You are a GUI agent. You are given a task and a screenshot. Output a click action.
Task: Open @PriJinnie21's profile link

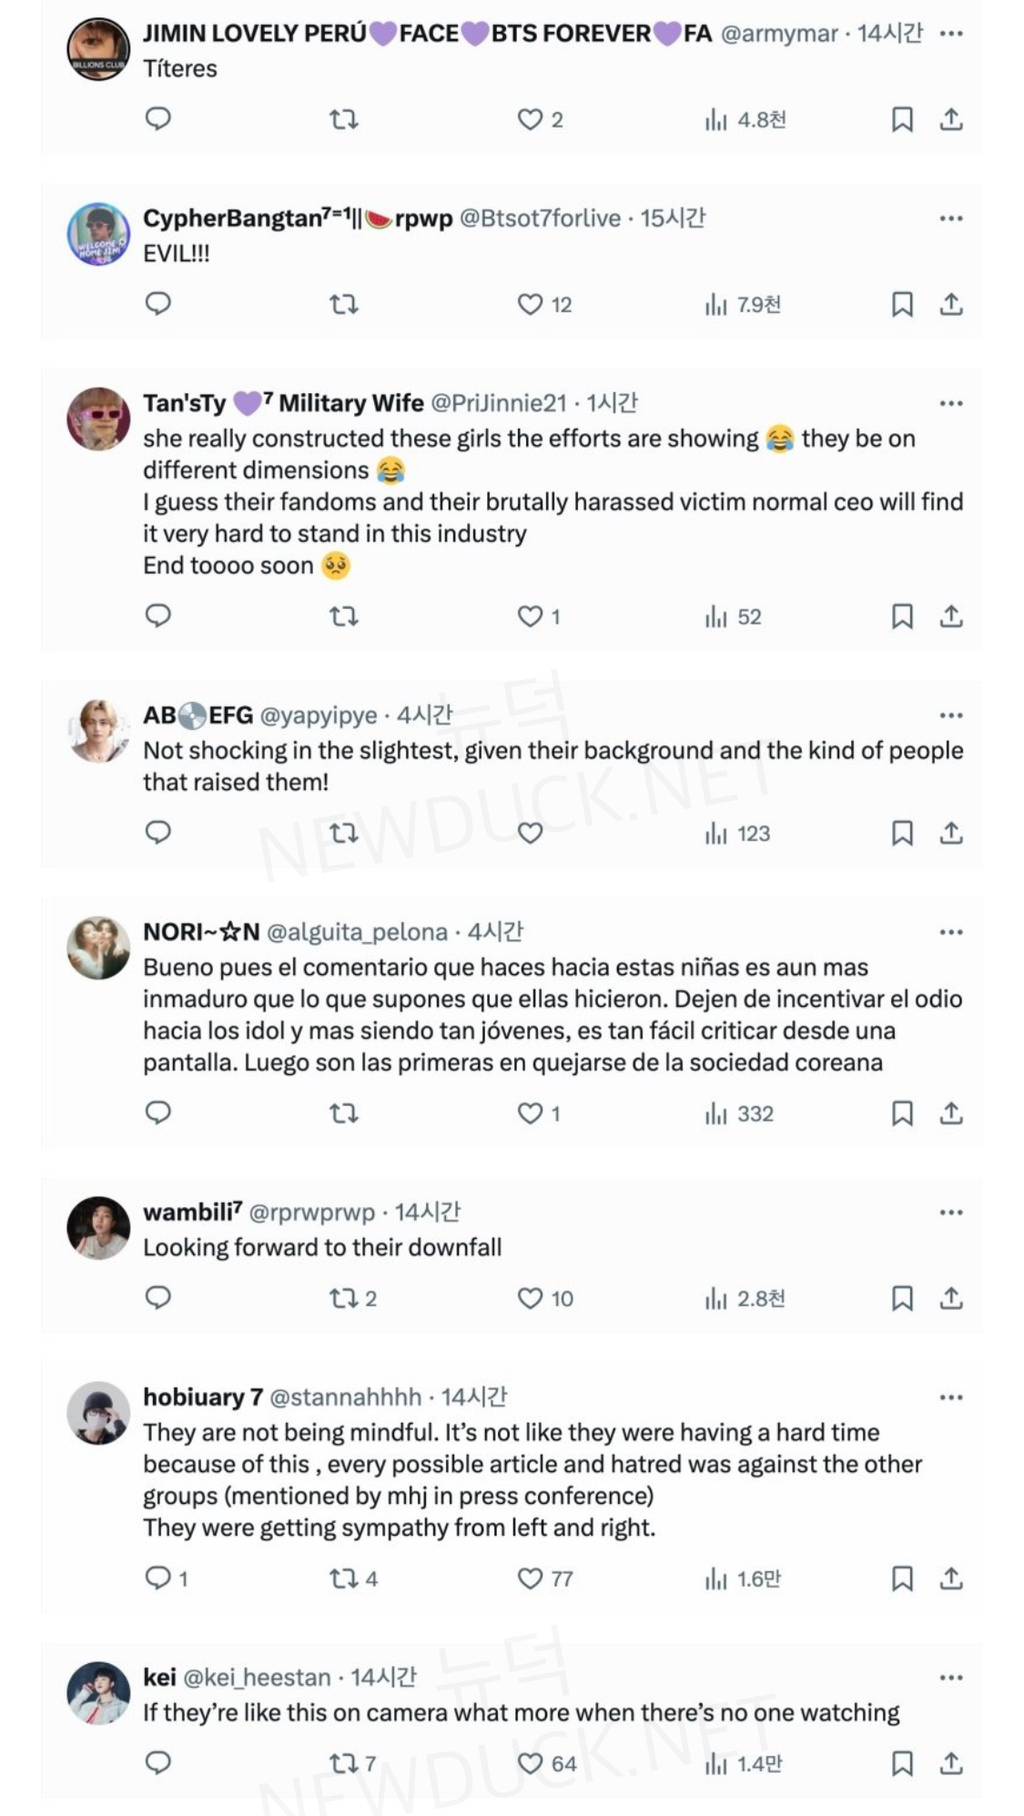point(501,403)
